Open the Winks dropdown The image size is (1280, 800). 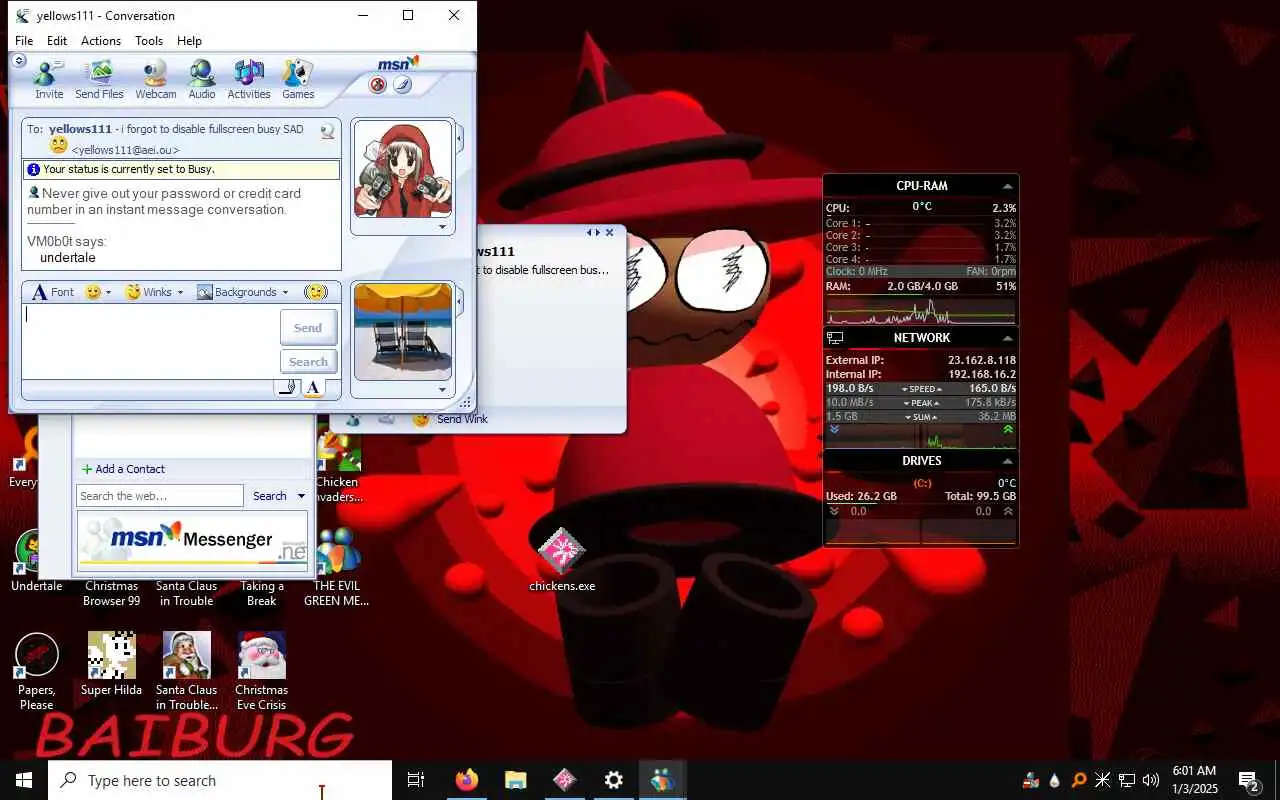(154, 292)
